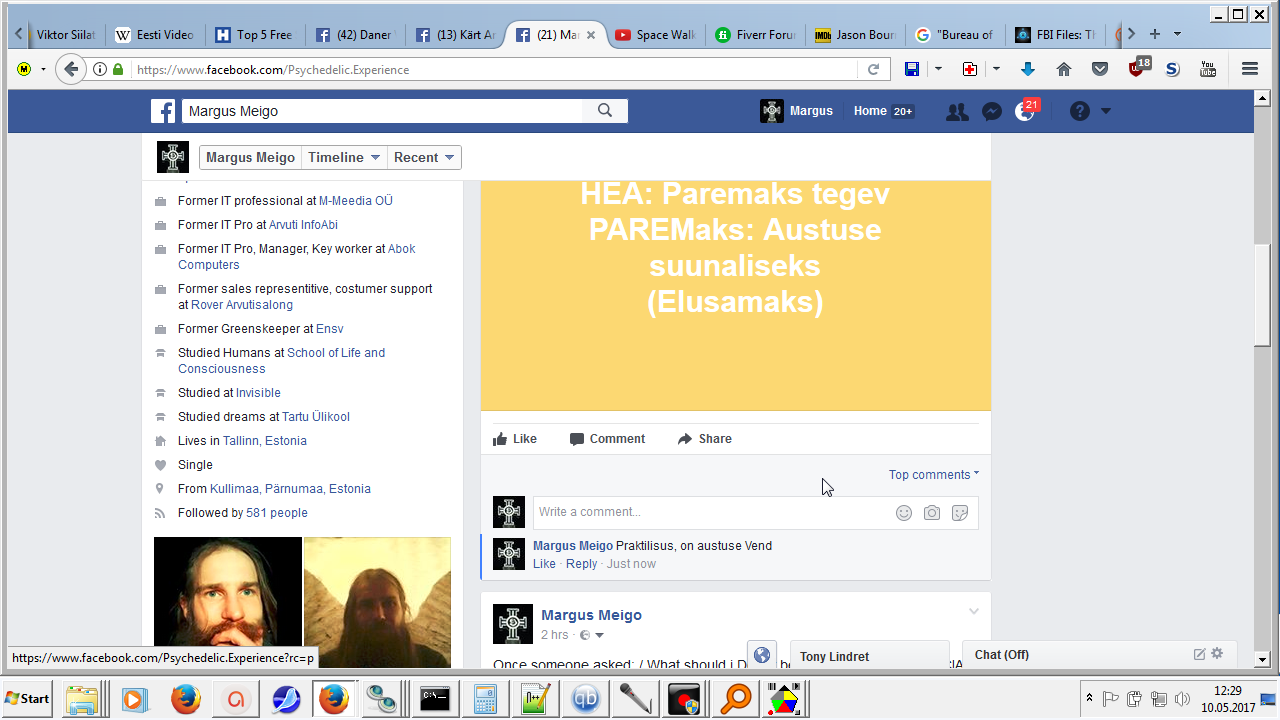Expand the Top comments sorting dropdown
The height and width of the screenshot is (720, 1280).
(934, 475)
